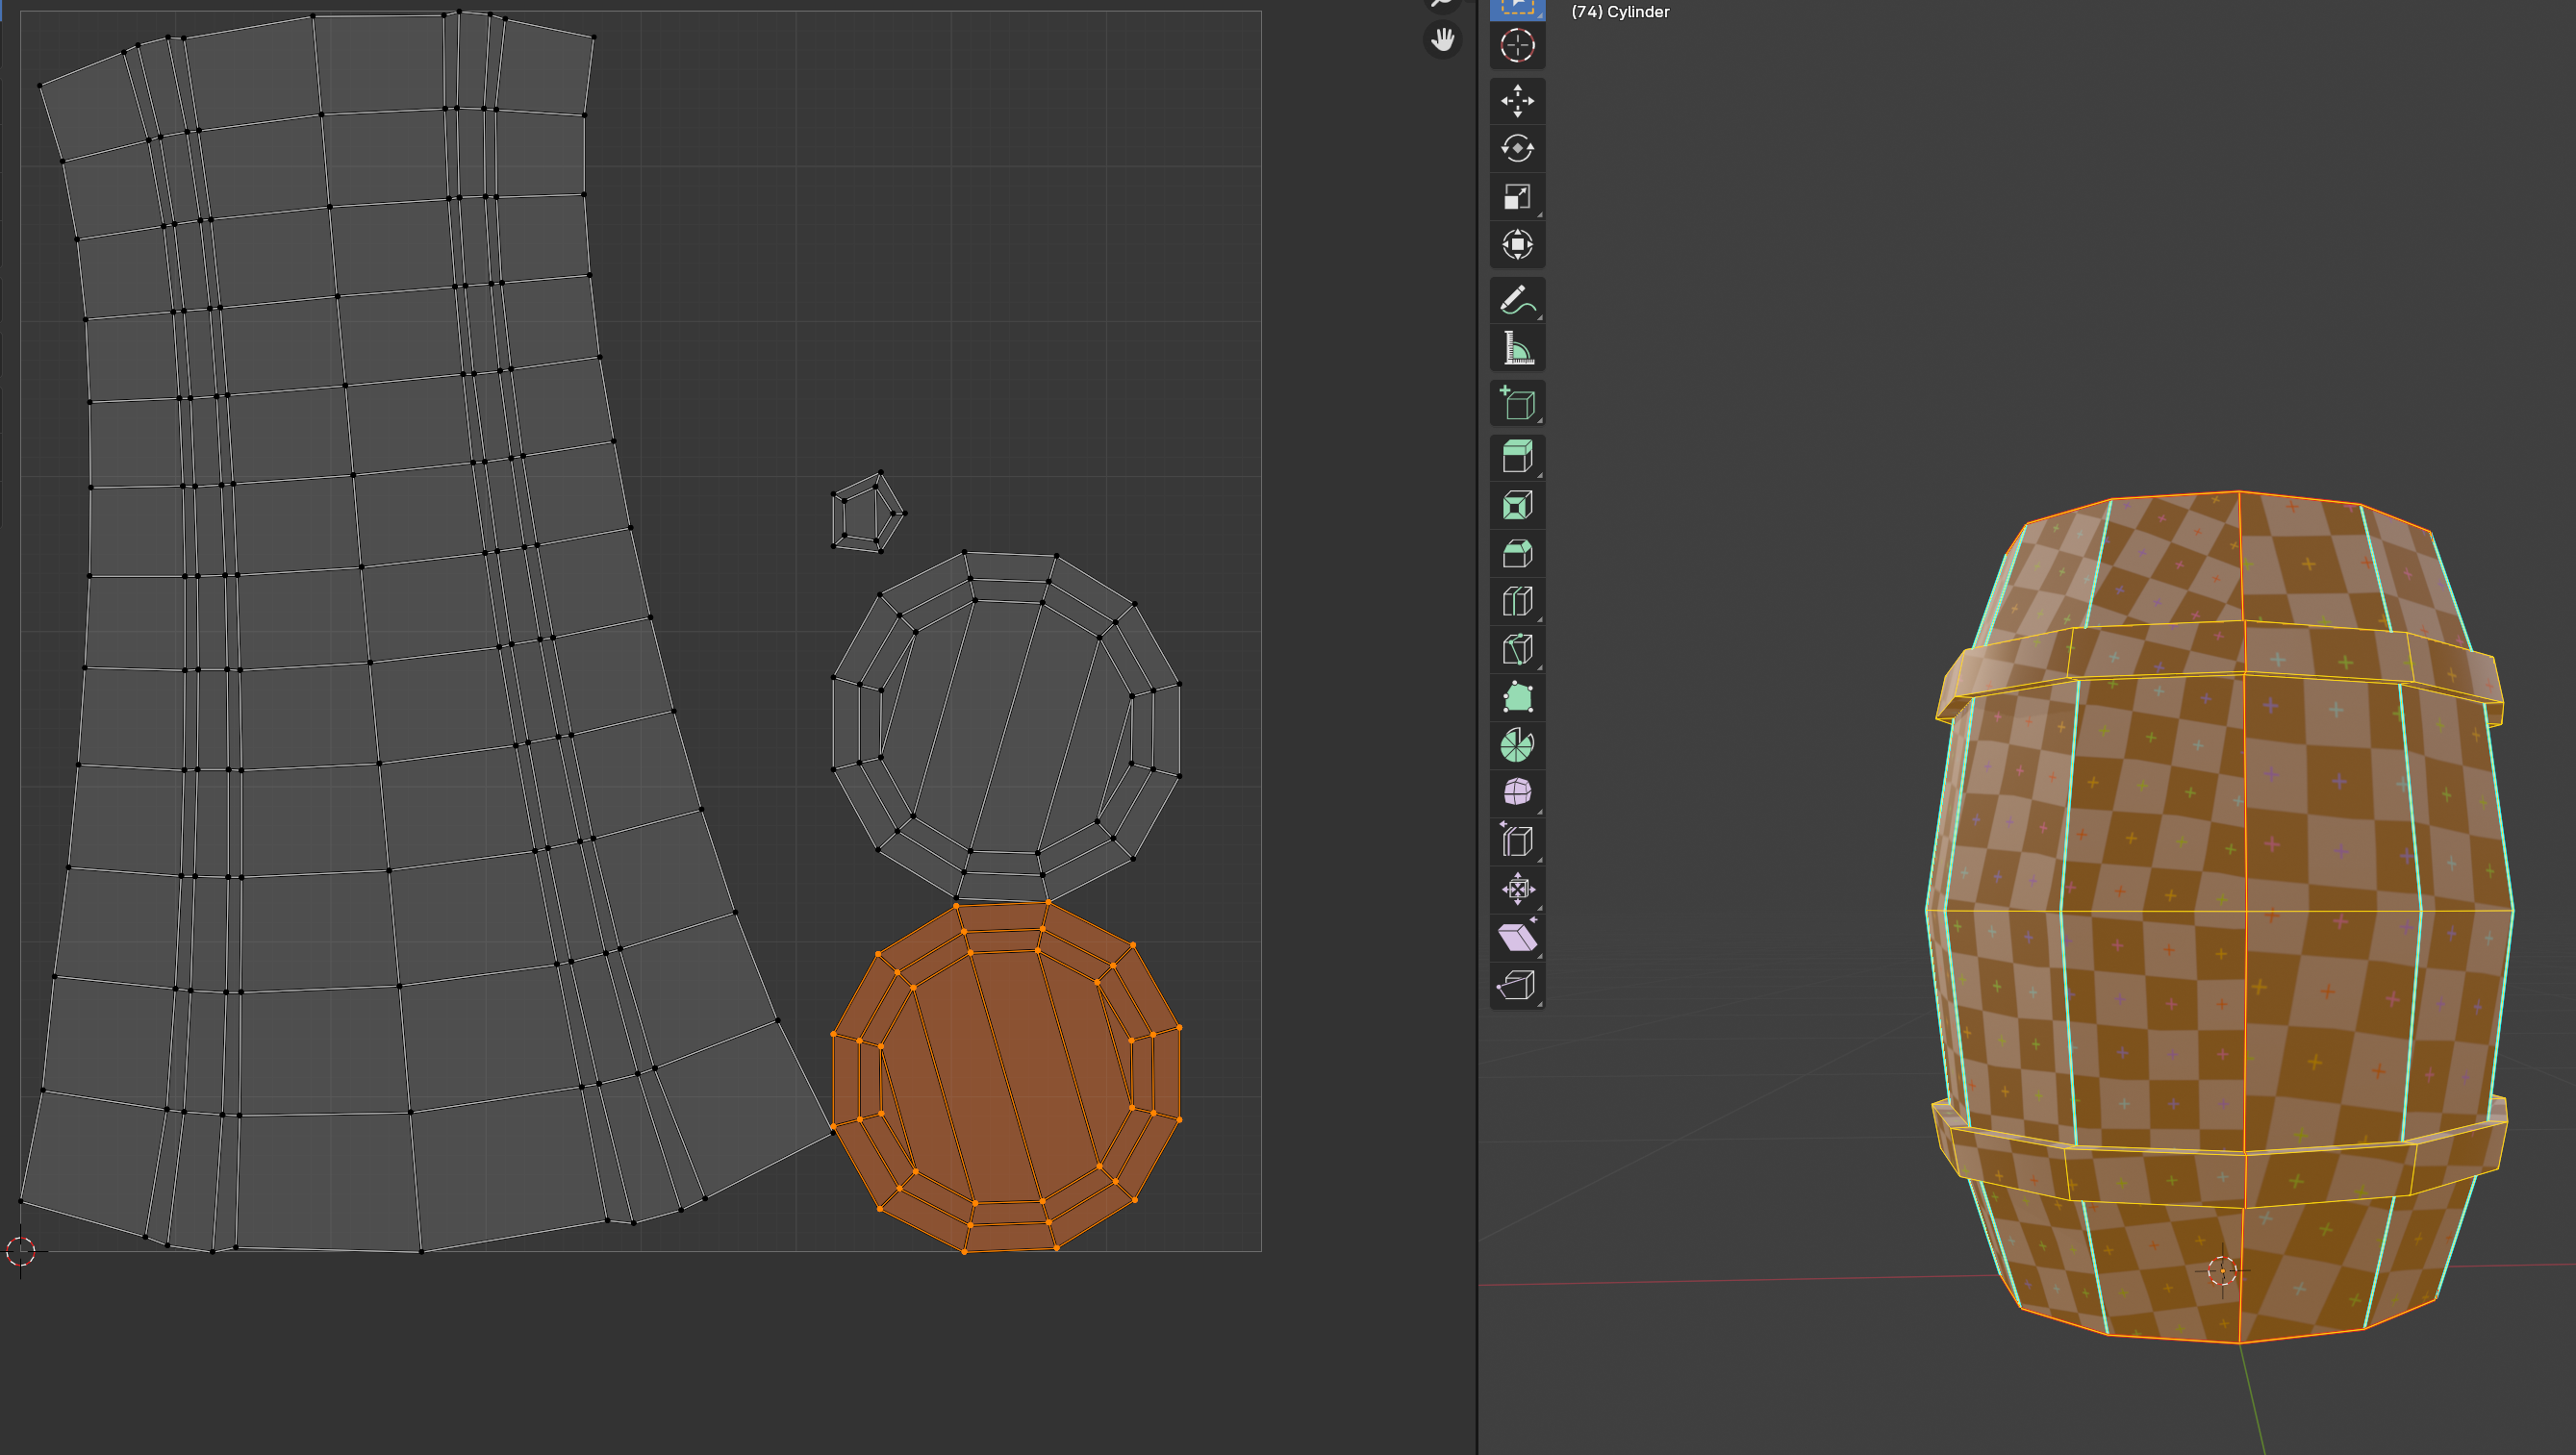
Task: Select the Extrude Region tool
Action: point(1517,457)
